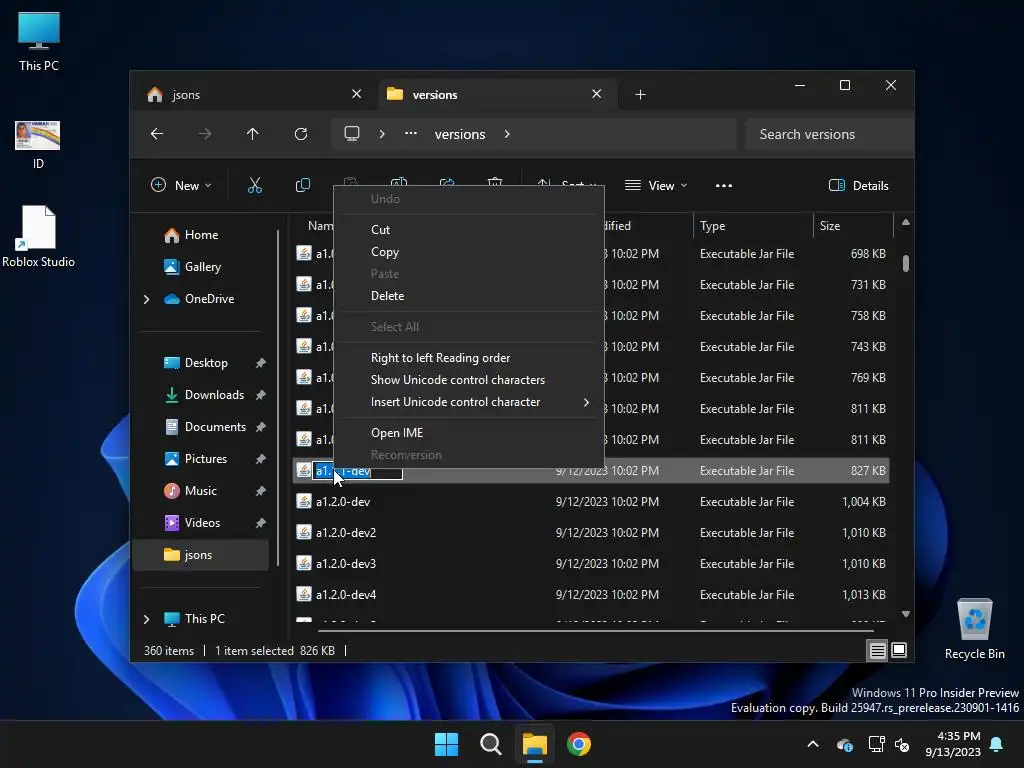Expand the This PC tree node in sidebar
The width and height of the screenshot is (1024, 768).
[146, 618]
